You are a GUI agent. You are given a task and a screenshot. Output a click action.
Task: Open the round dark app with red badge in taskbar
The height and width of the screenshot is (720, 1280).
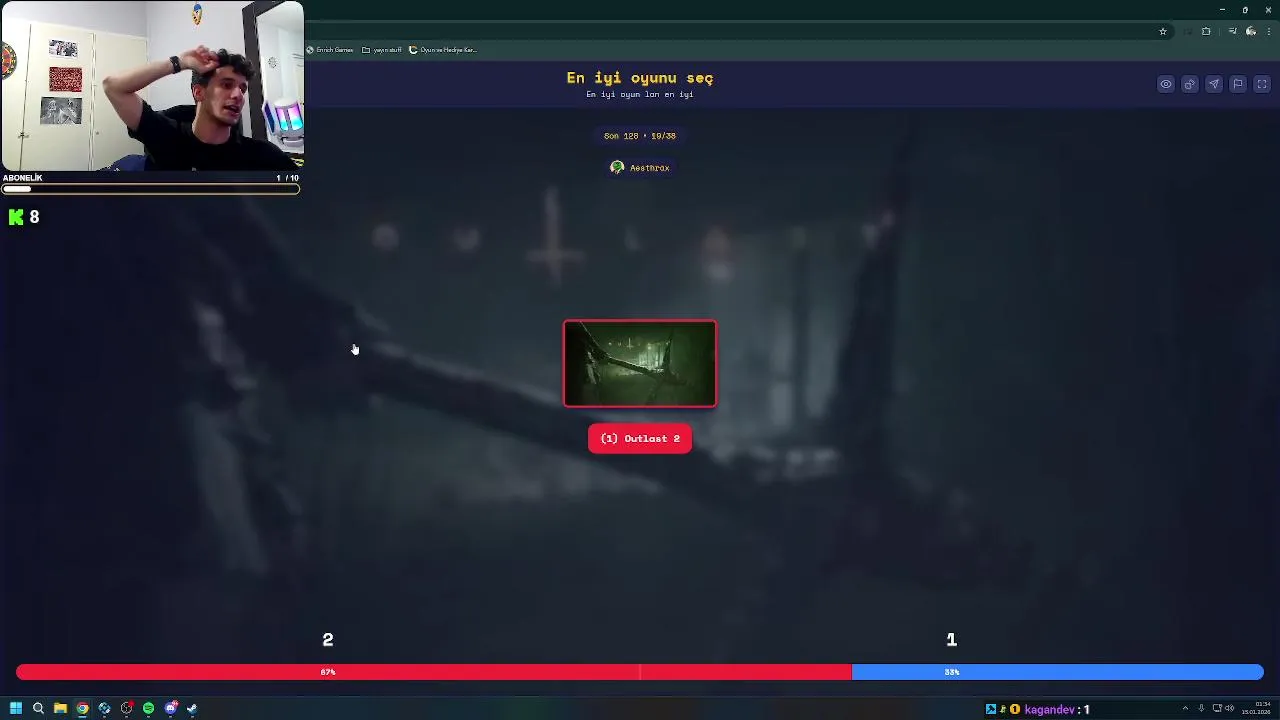126,709
